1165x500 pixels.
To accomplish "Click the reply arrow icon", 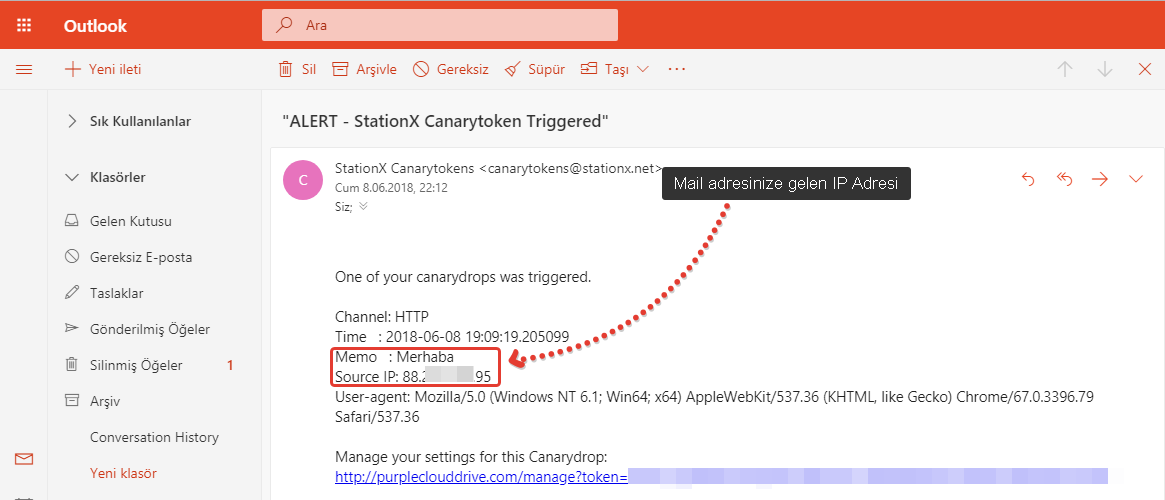I will (x=1028, y=179).
